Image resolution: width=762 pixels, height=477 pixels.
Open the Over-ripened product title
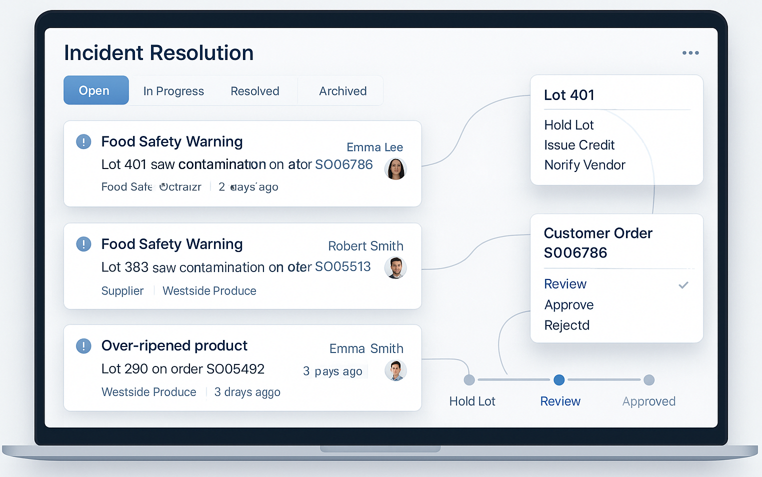pyautogui.click(x=174, y=345)
